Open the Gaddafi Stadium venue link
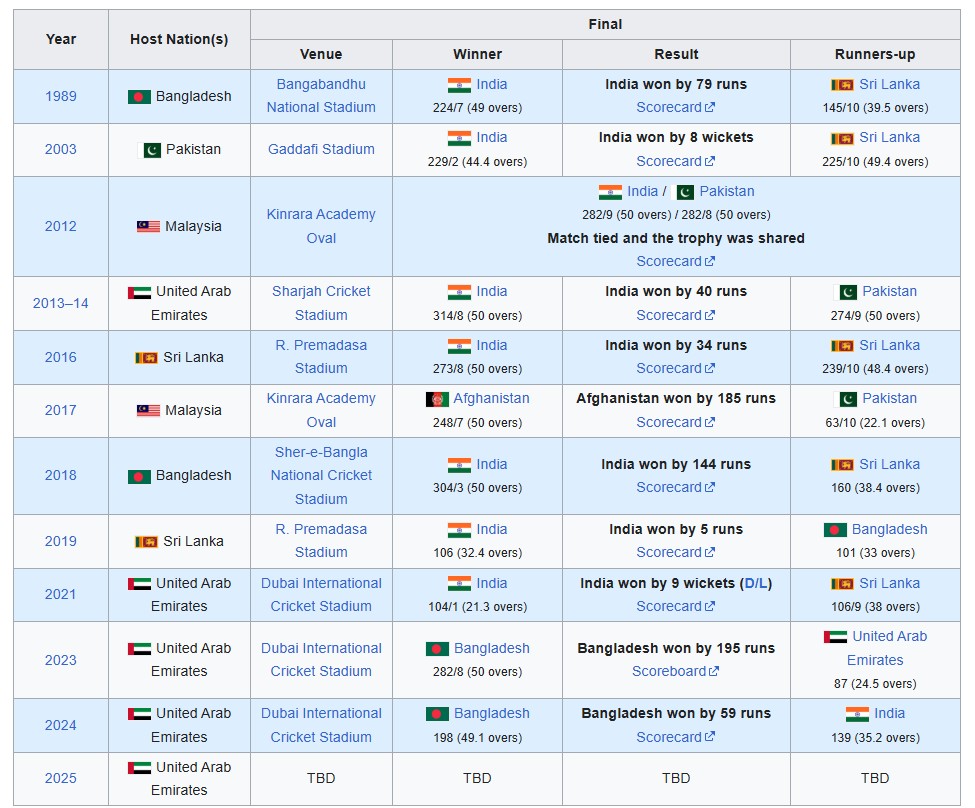975x808 pixels. coord(321,149)
